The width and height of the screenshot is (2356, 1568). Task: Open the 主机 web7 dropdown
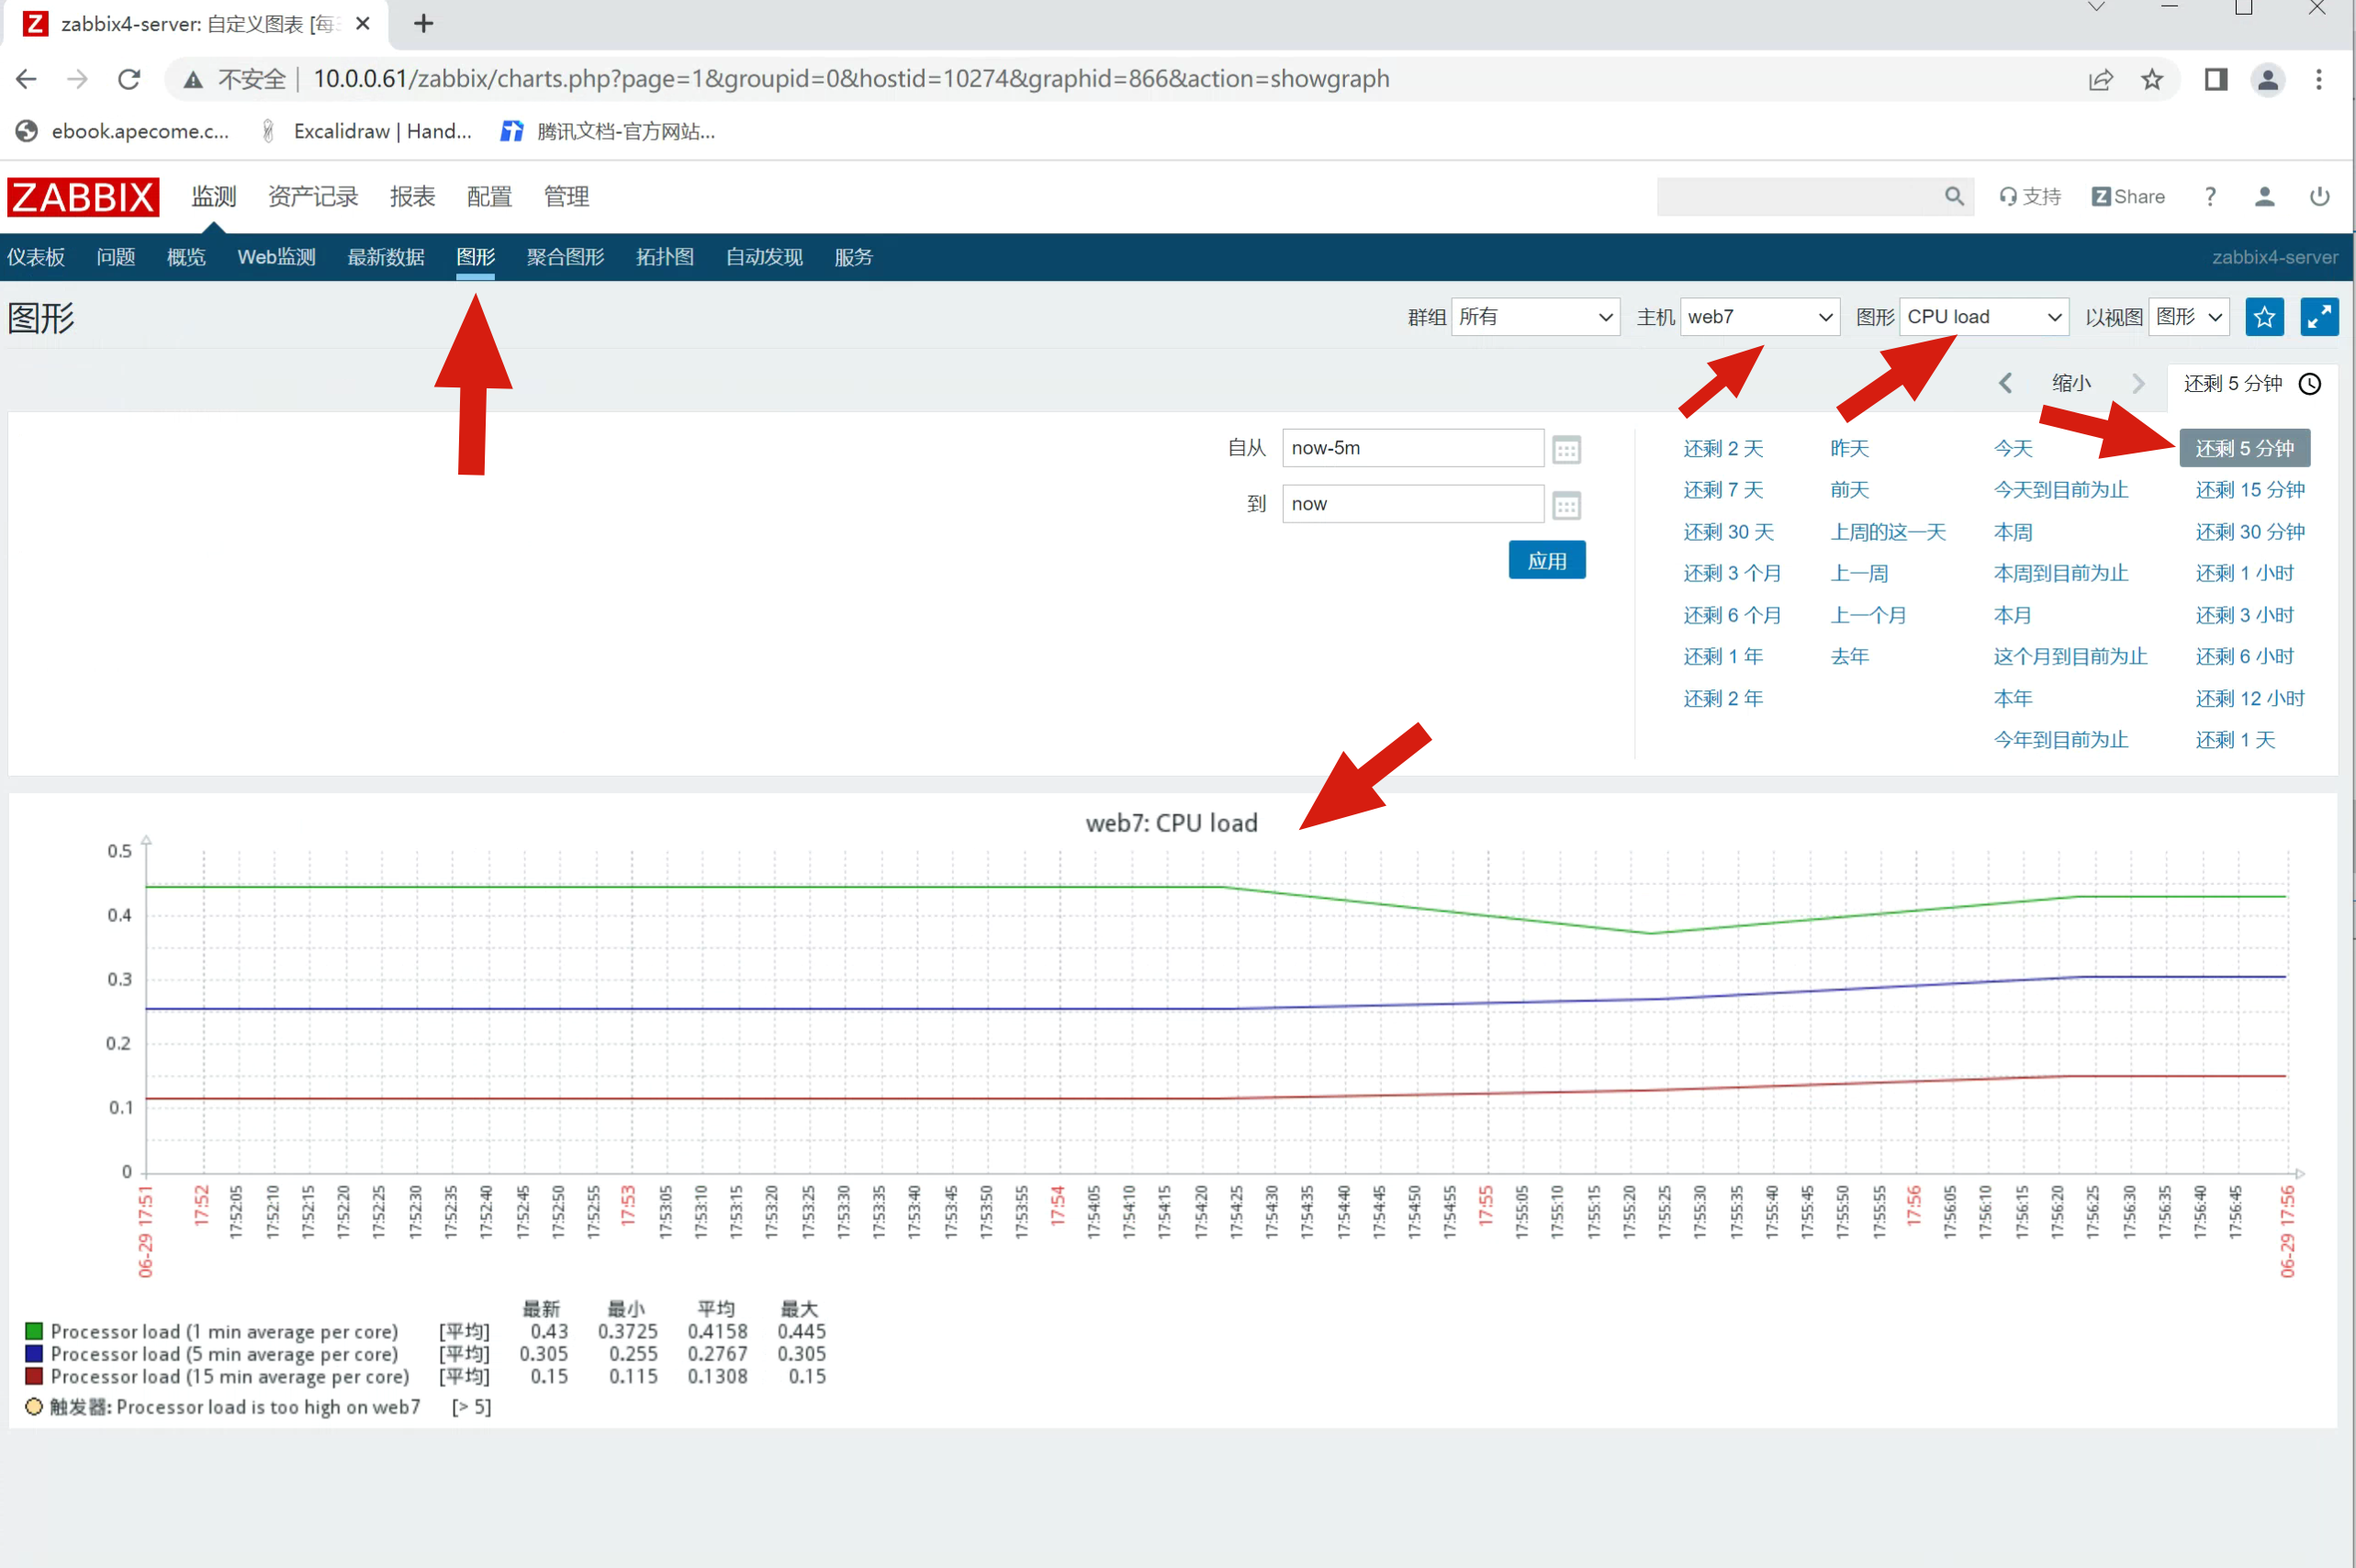[x=1759, y=317]
